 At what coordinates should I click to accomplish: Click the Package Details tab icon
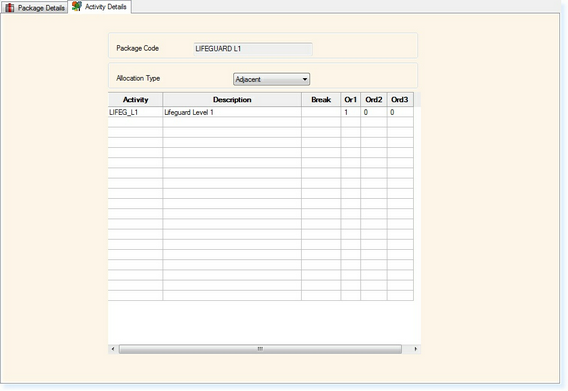click(10, 8)
